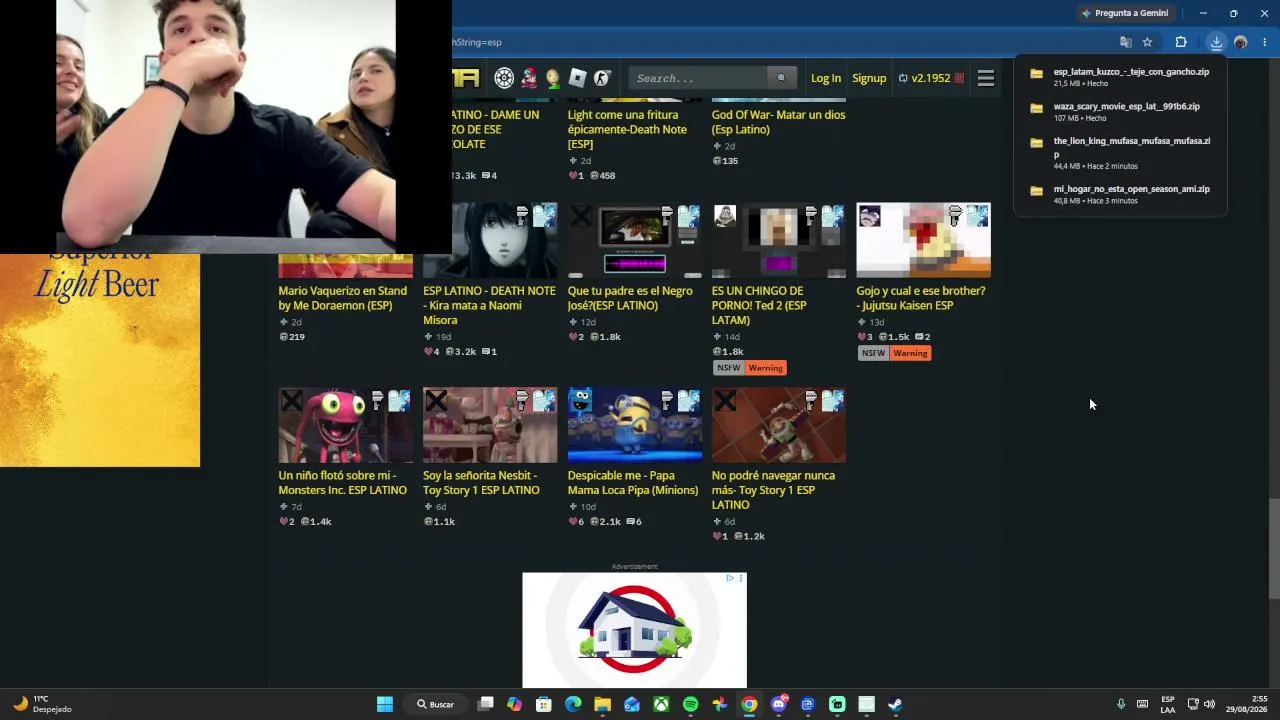Click the Signup link

point(869,78)
